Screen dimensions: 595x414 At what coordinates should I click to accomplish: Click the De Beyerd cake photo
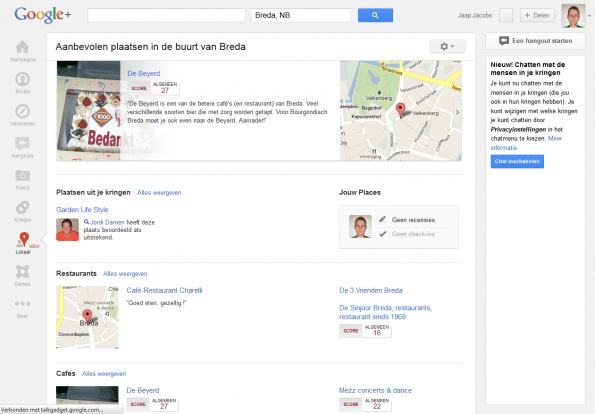pyautogui.click(x=88, y=111)
